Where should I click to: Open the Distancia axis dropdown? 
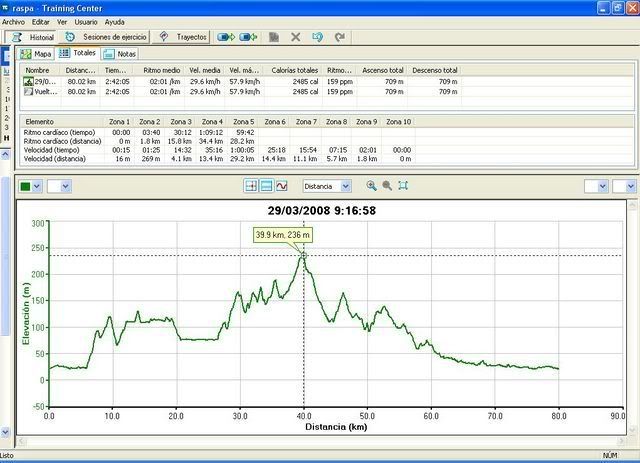[x=327, y=186]
